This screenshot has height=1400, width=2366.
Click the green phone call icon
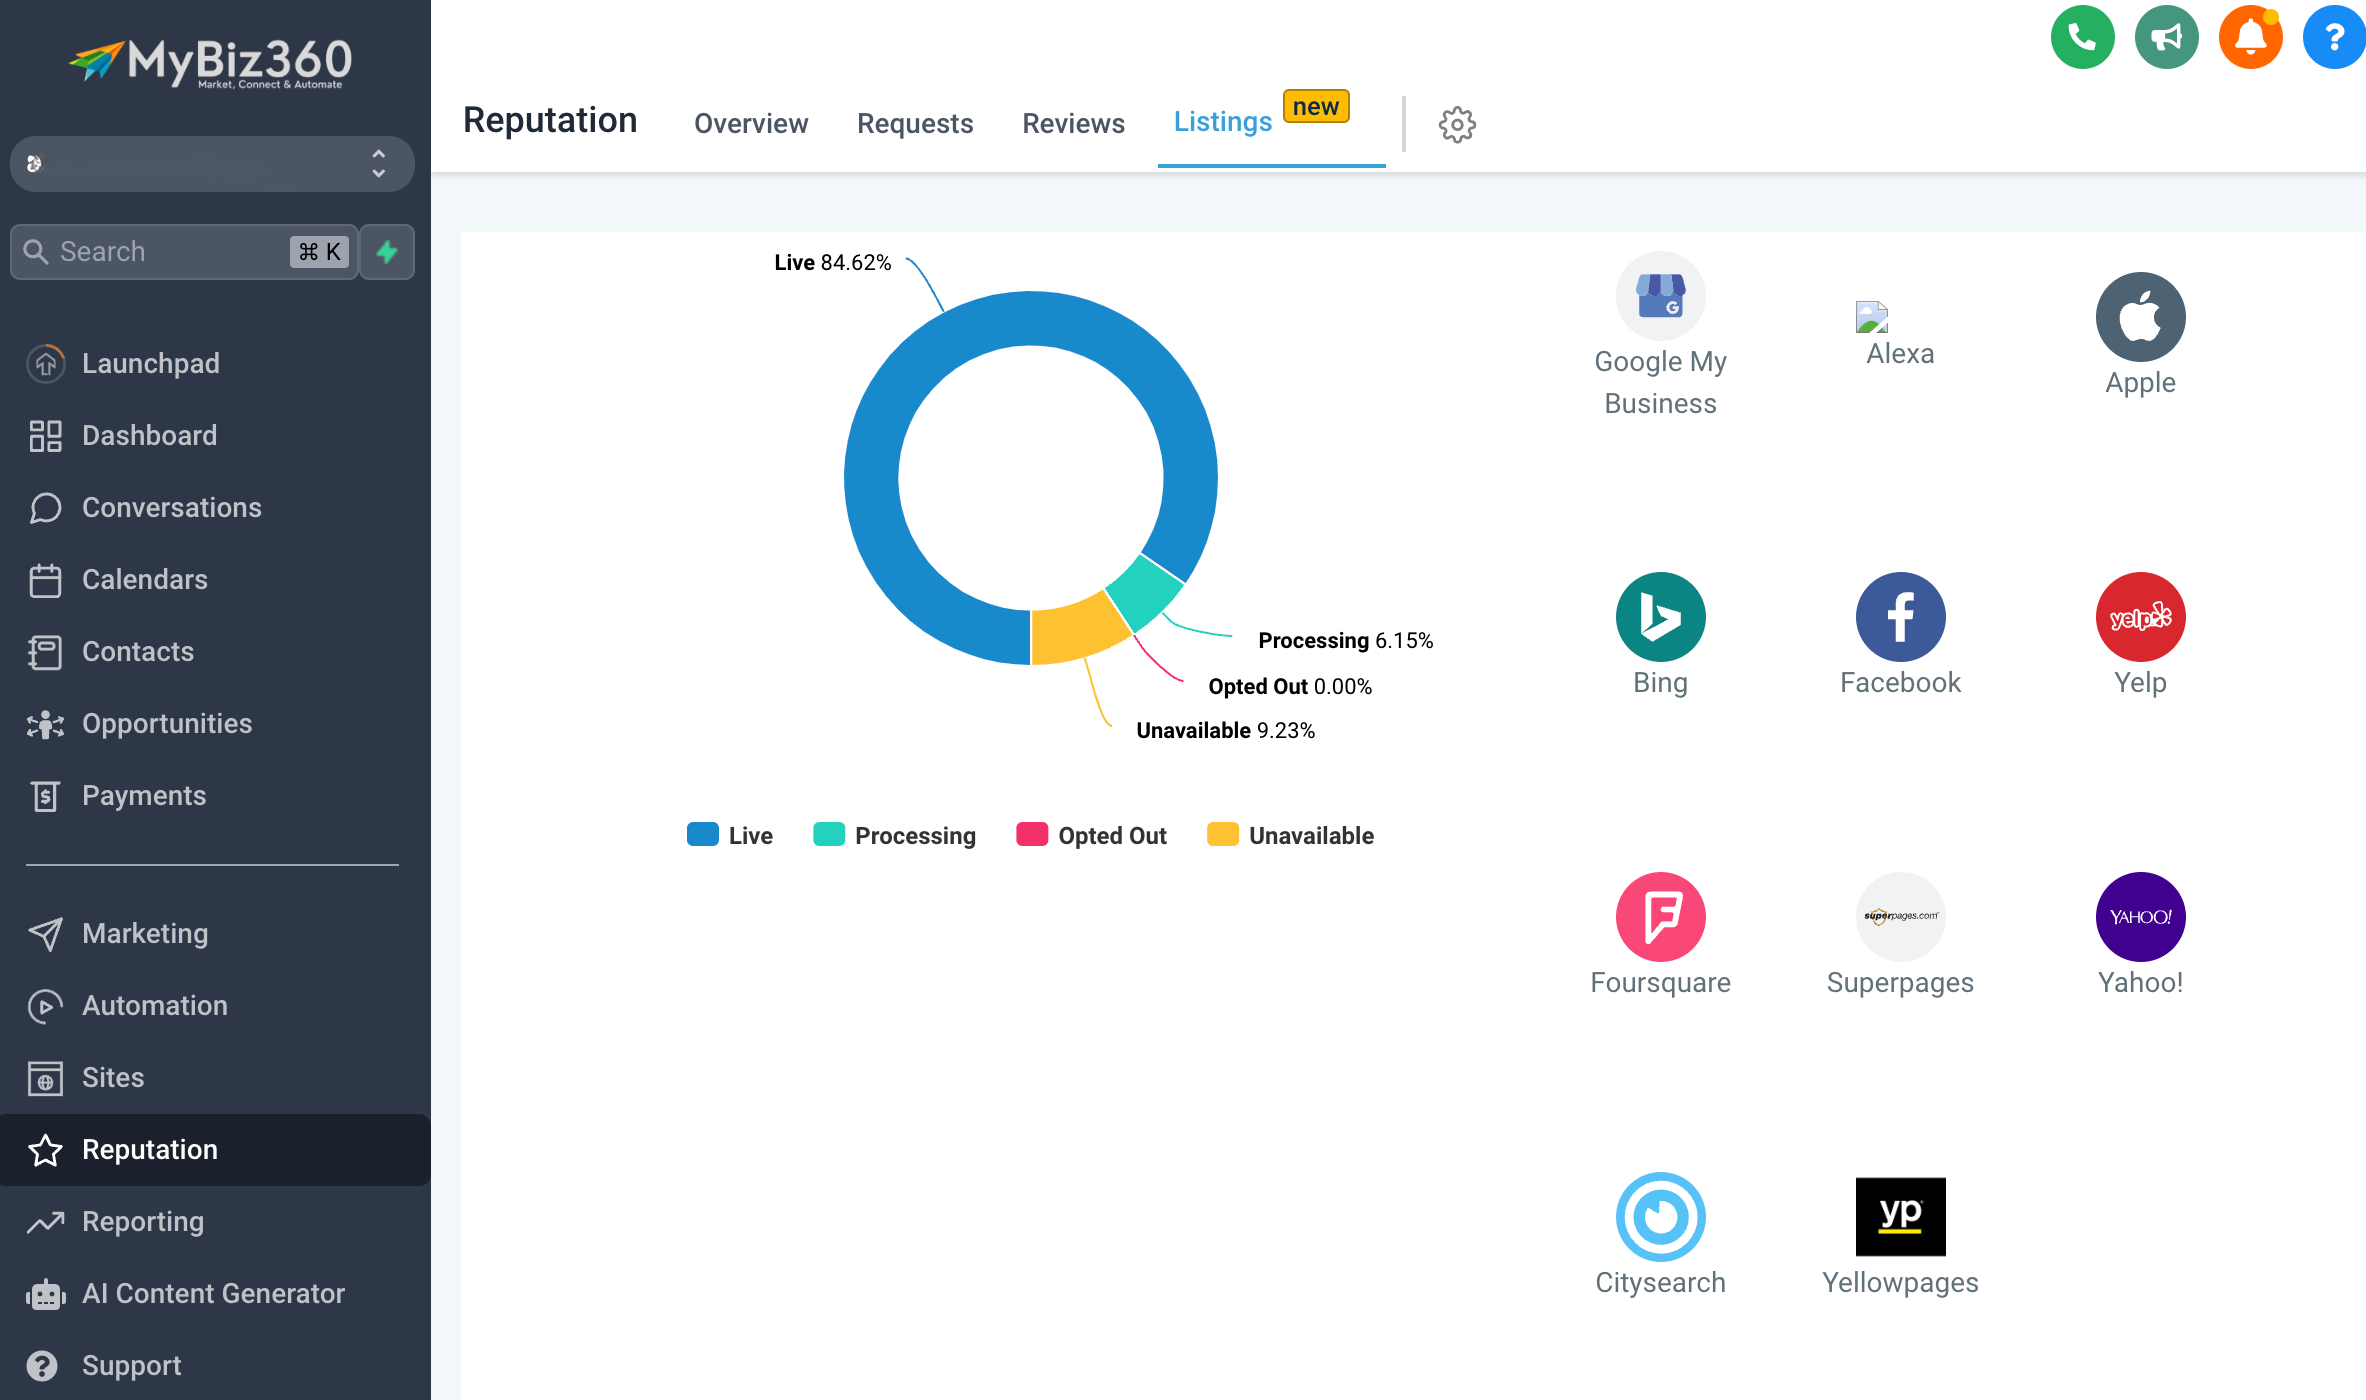2082,38
